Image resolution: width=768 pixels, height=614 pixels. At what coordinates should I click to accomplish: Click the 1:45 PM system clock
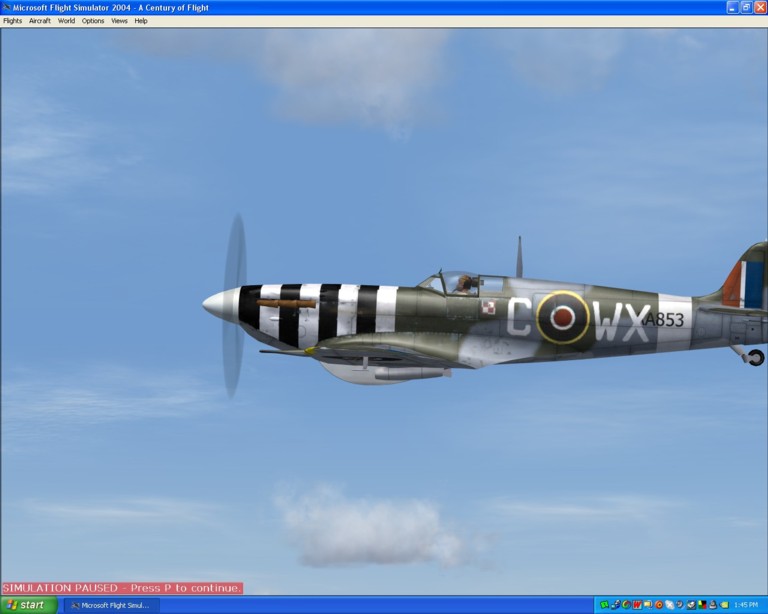click(x=746, y=605)
